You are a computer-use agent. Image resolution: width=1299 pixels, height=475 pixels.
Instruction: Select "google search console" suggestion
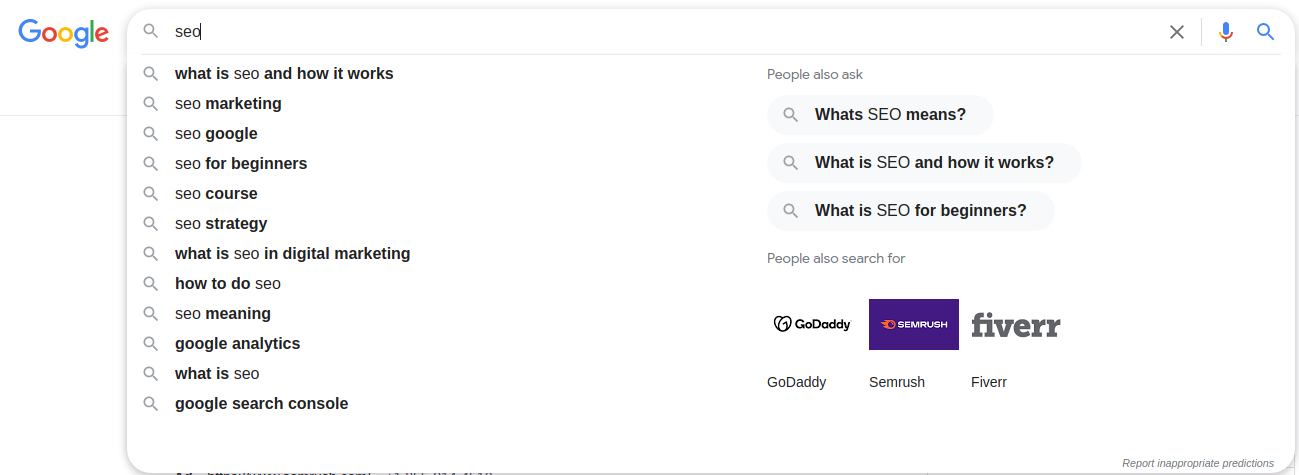[261, 403]
